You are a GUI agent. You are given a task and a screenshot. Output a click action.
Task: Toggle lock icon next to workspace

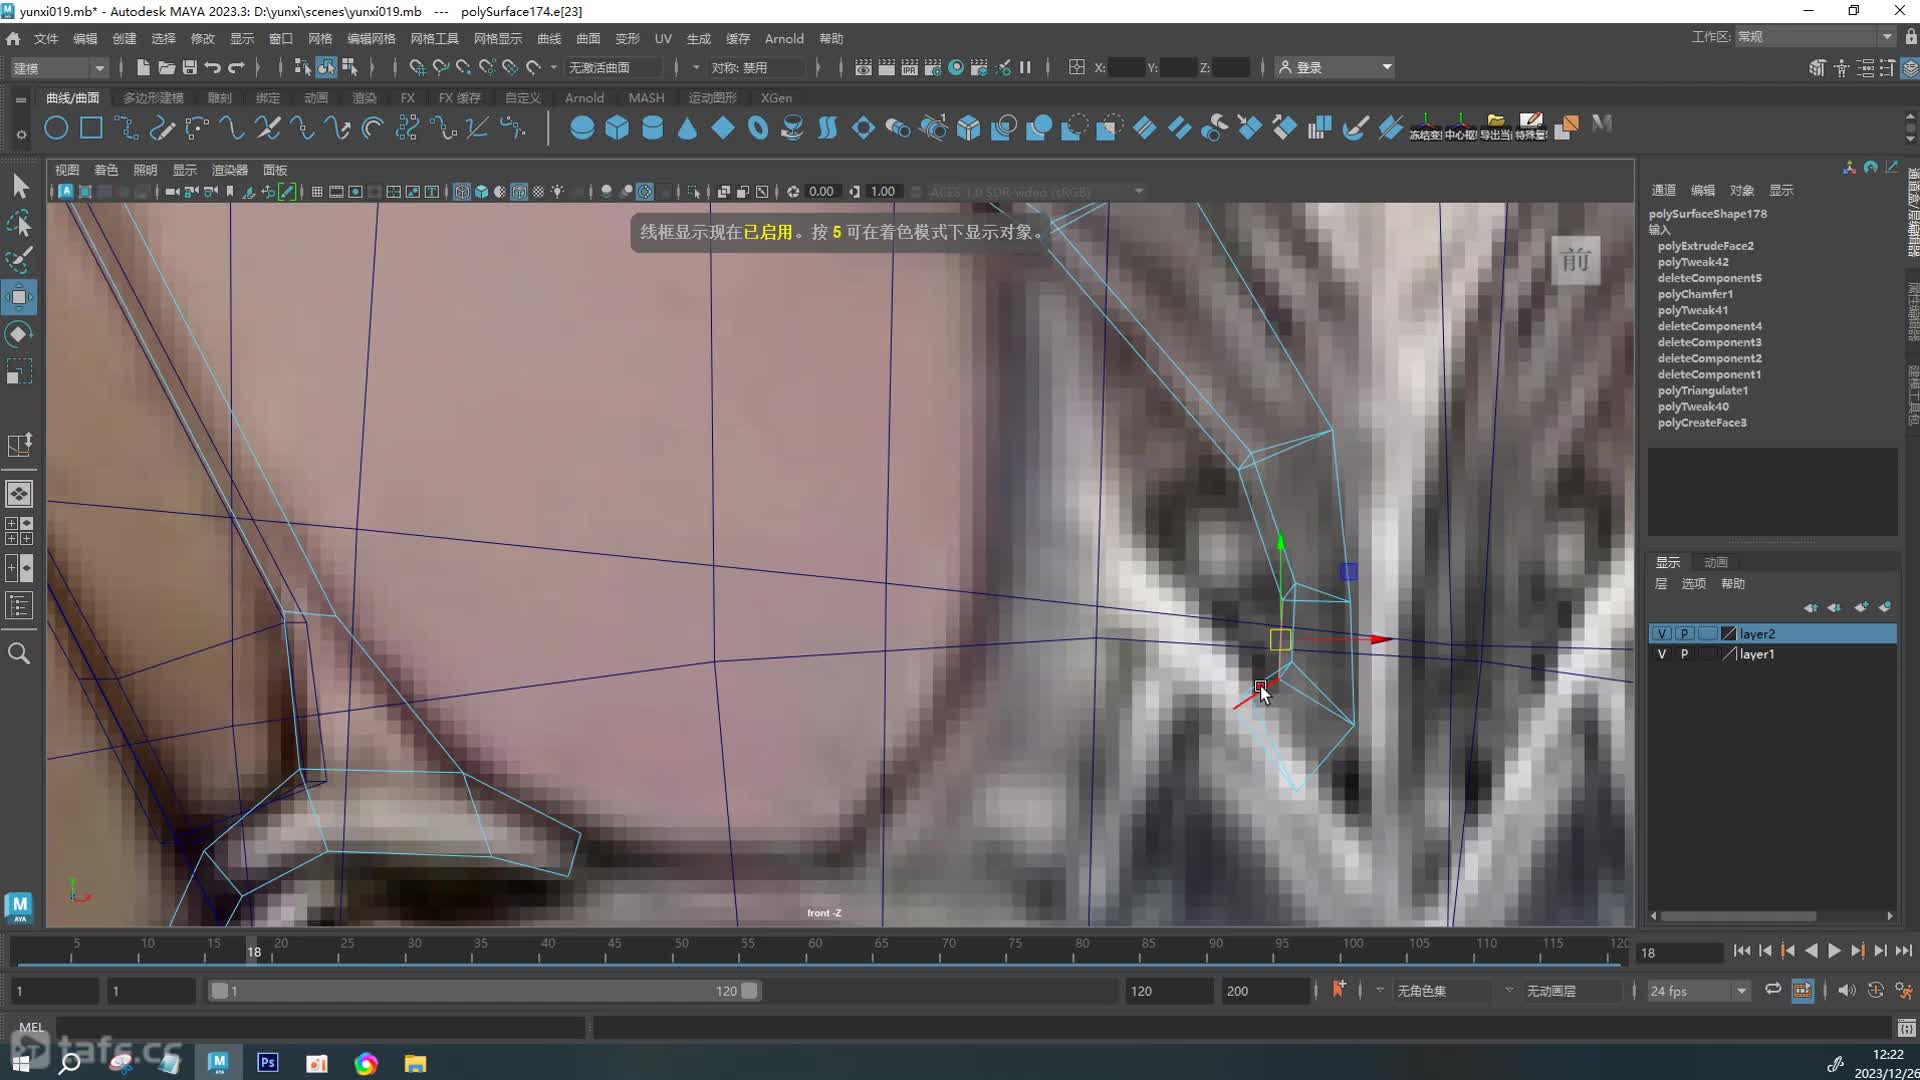[1910, 37]
